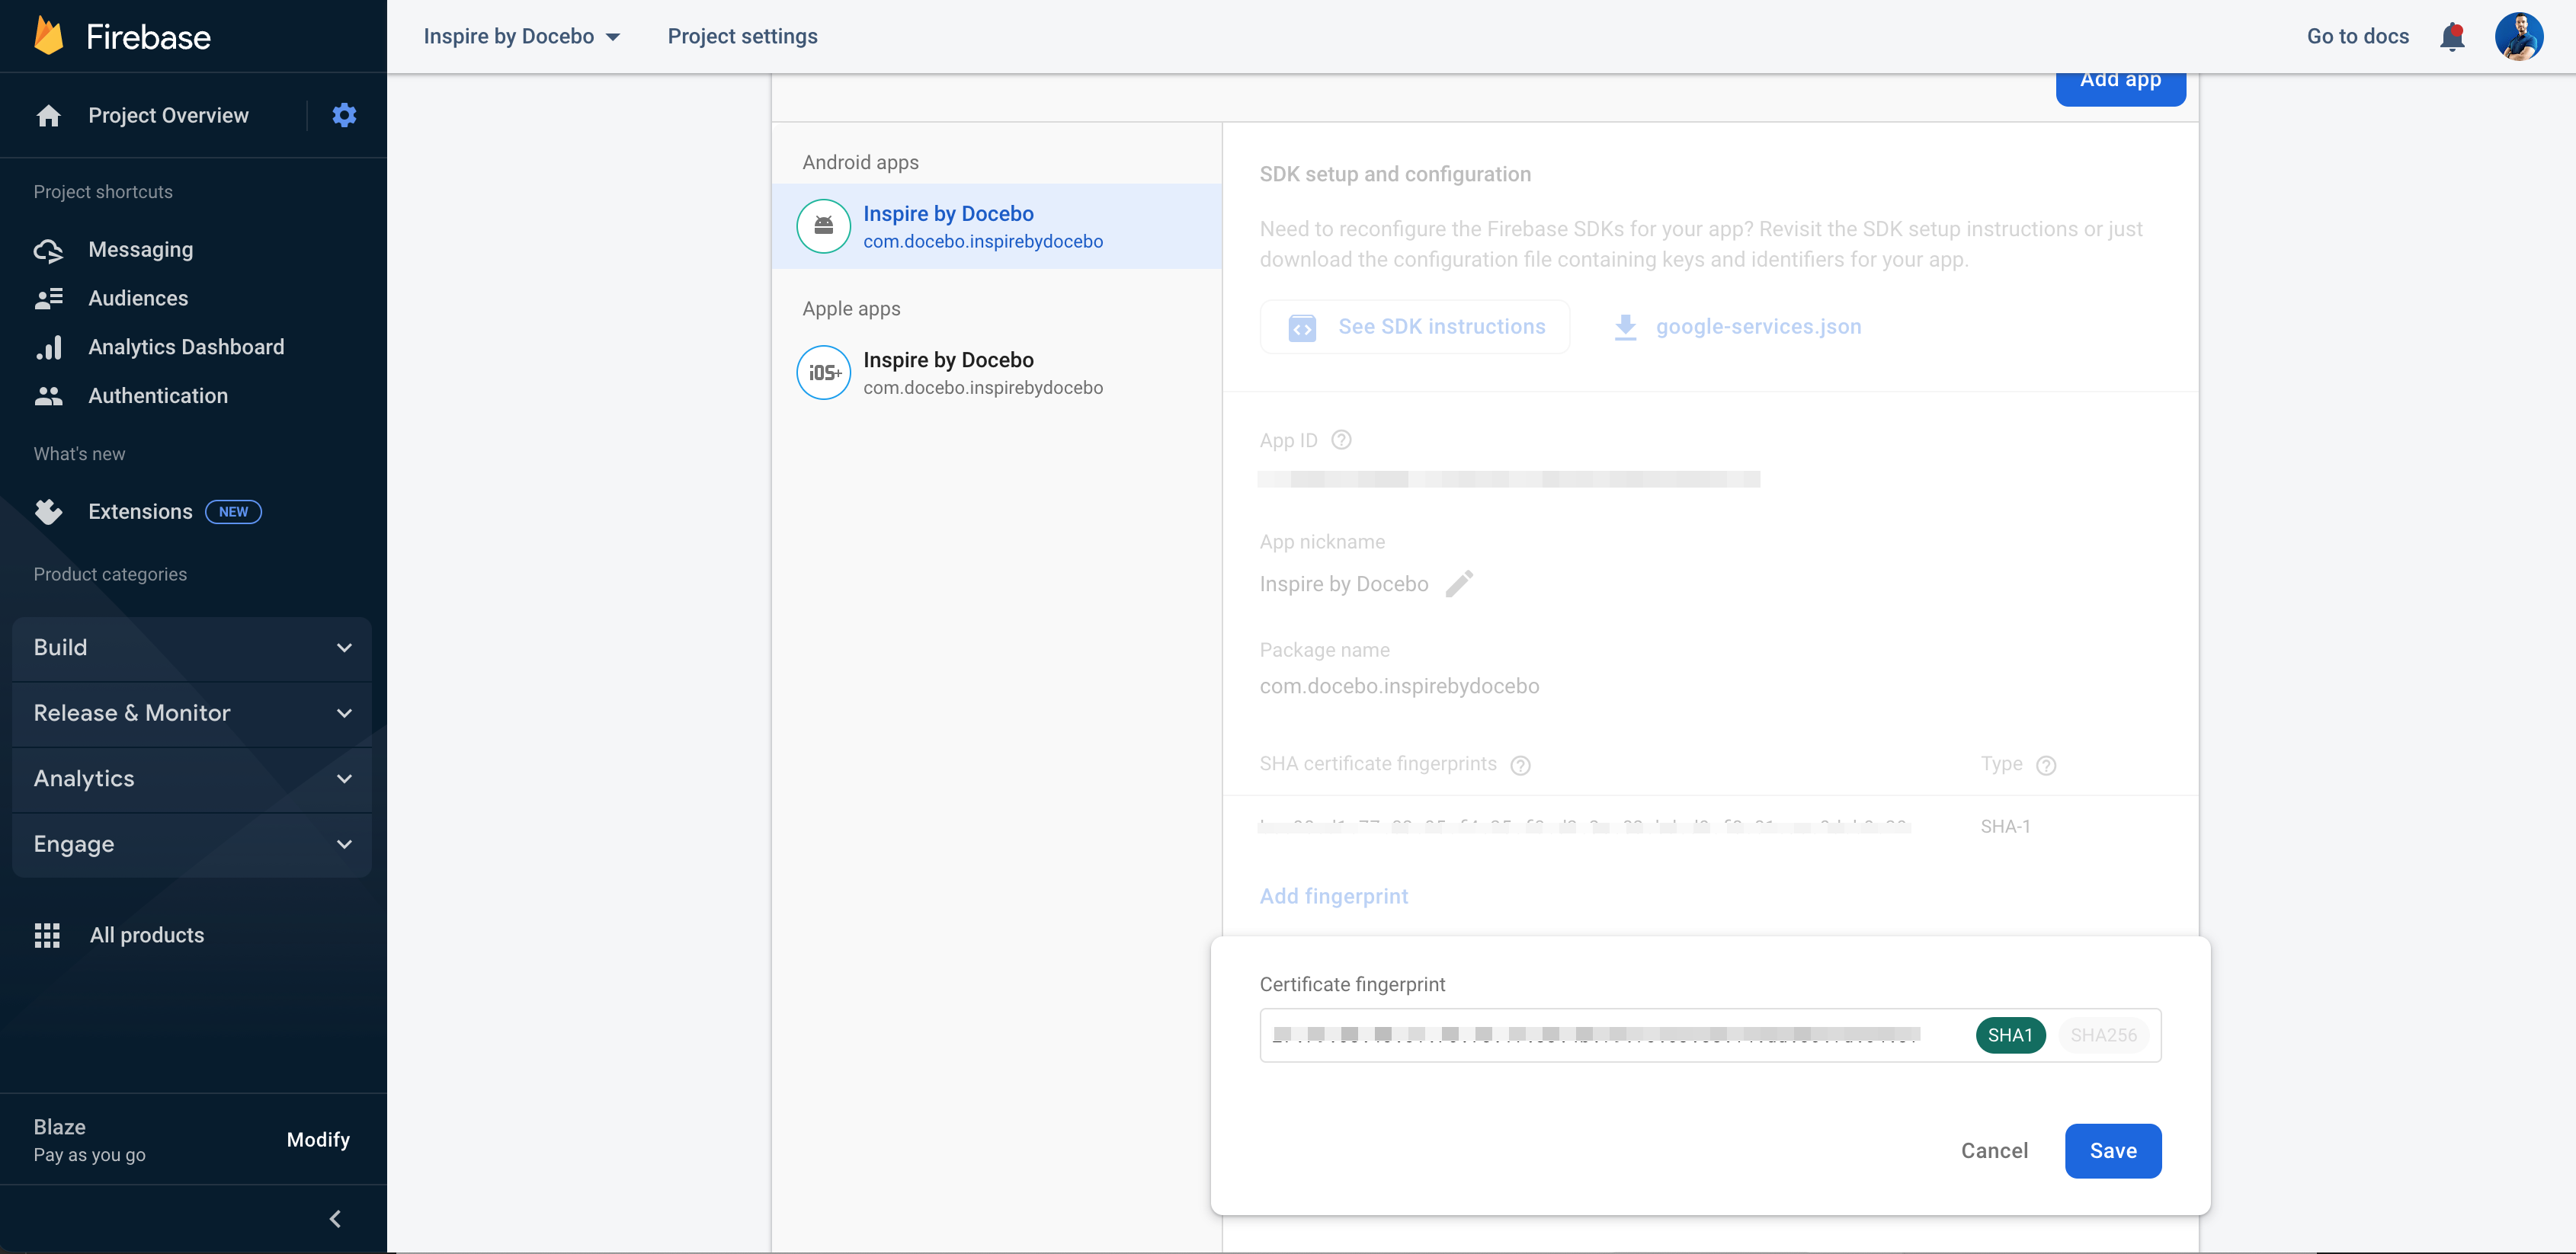Screen dimensions: 2576x1254
Task: Click the Audiences icon in sidebar
Action: [48, 298]
